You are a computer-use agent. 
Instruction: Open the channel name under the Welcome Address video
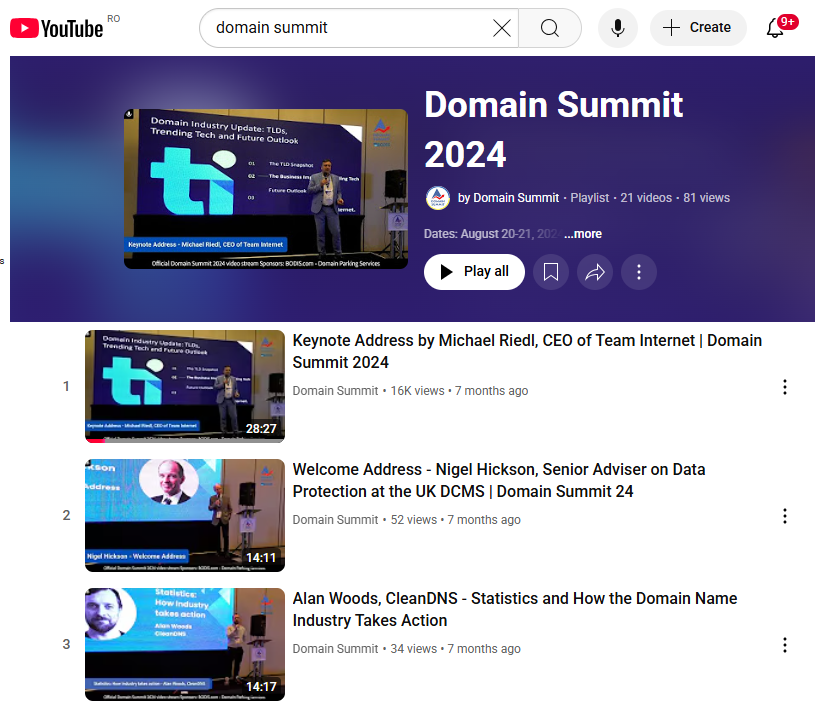coord(335,520)
